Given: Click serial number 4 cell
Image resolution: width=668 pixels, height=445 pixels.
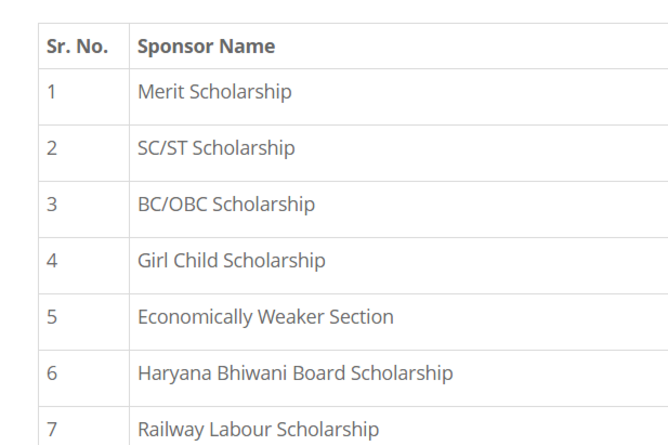Looking at the screenshot, I should coord(52,260).
